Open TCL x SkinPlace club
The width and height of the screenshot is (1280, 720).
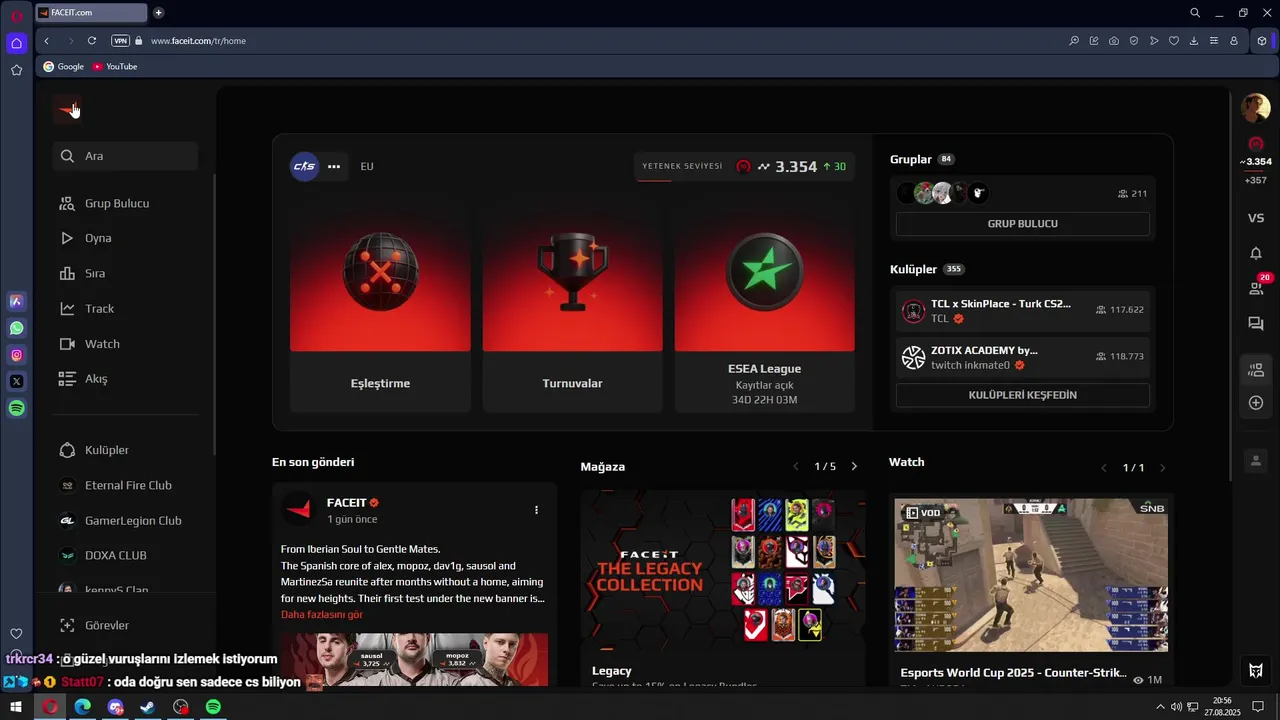click(1022, 311)
